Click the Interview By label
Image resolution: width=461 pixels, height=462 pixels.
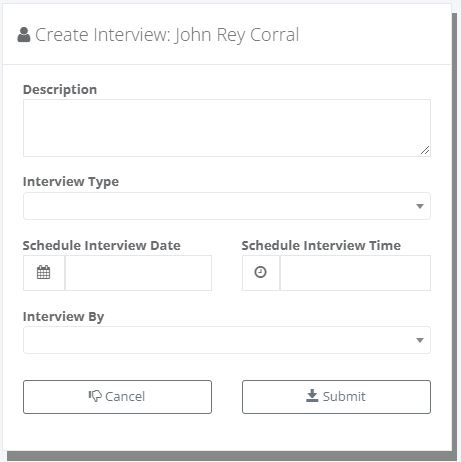click(x=63, y=317)
